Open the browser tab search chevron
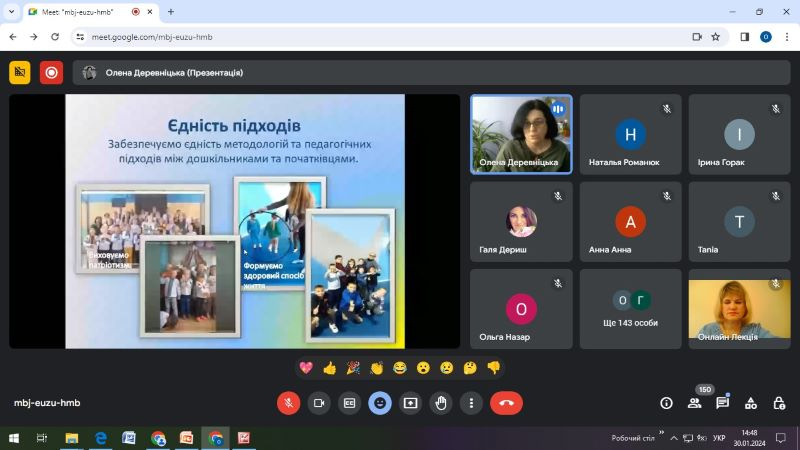 tap(11, 12)
